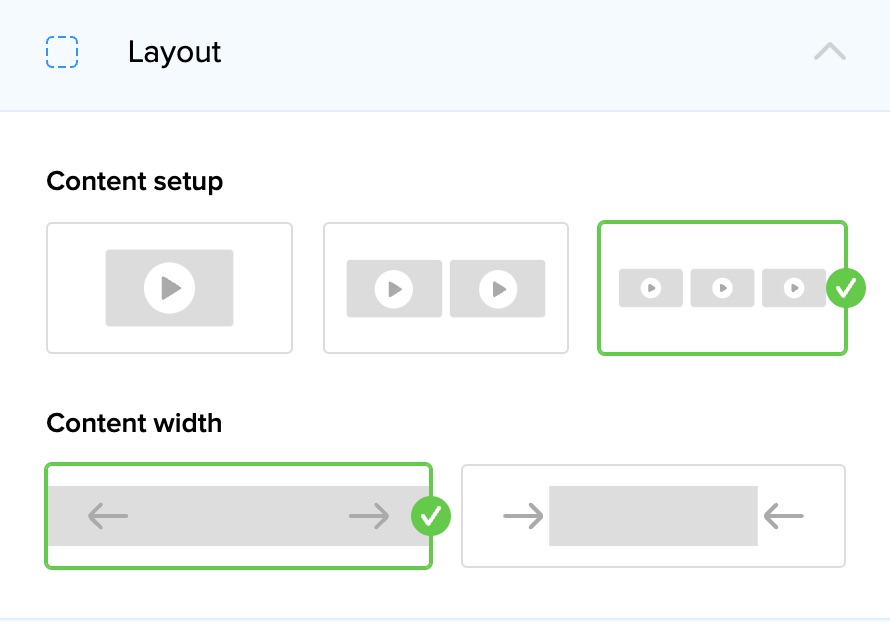Click the left-pointing arrow in full-width option
The width and height of the screenshot is (890, 622).
108,516
